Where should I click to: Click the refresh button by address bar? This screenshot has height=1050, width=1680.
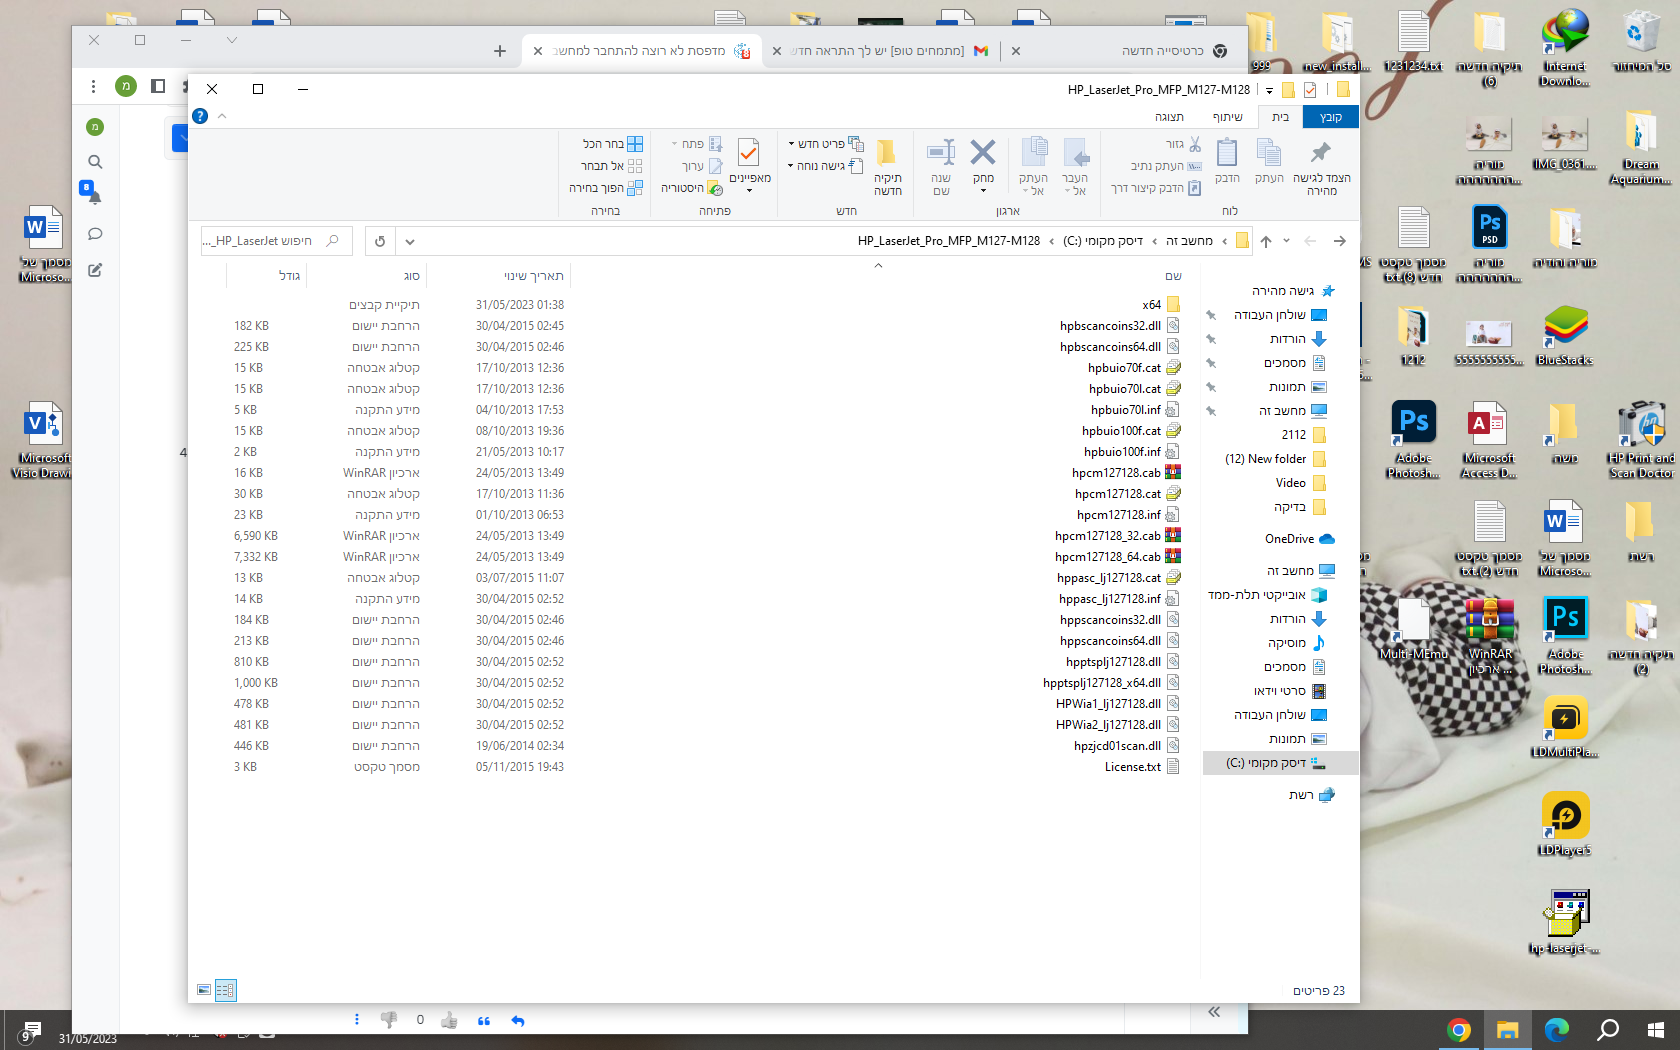coord(380,241)
